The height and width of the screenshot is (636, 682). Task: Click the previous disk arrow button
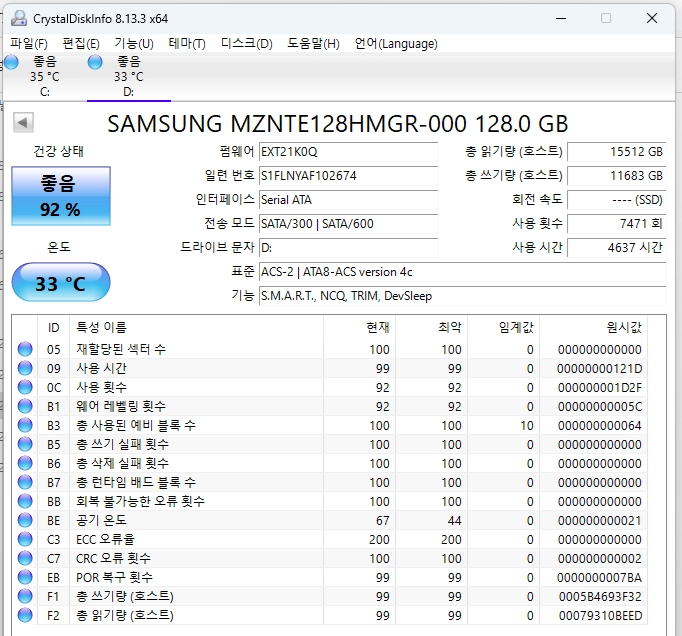point(23,123)
